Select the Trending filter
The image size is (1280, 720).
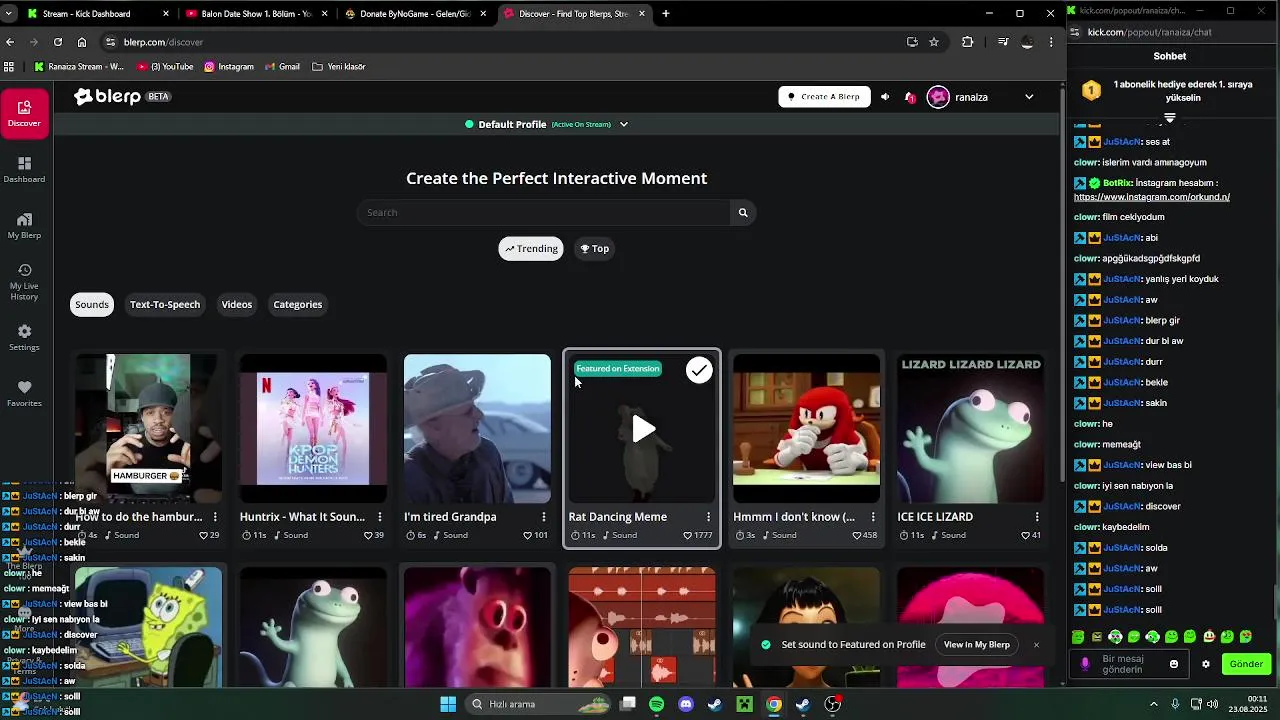pos(531,249)
